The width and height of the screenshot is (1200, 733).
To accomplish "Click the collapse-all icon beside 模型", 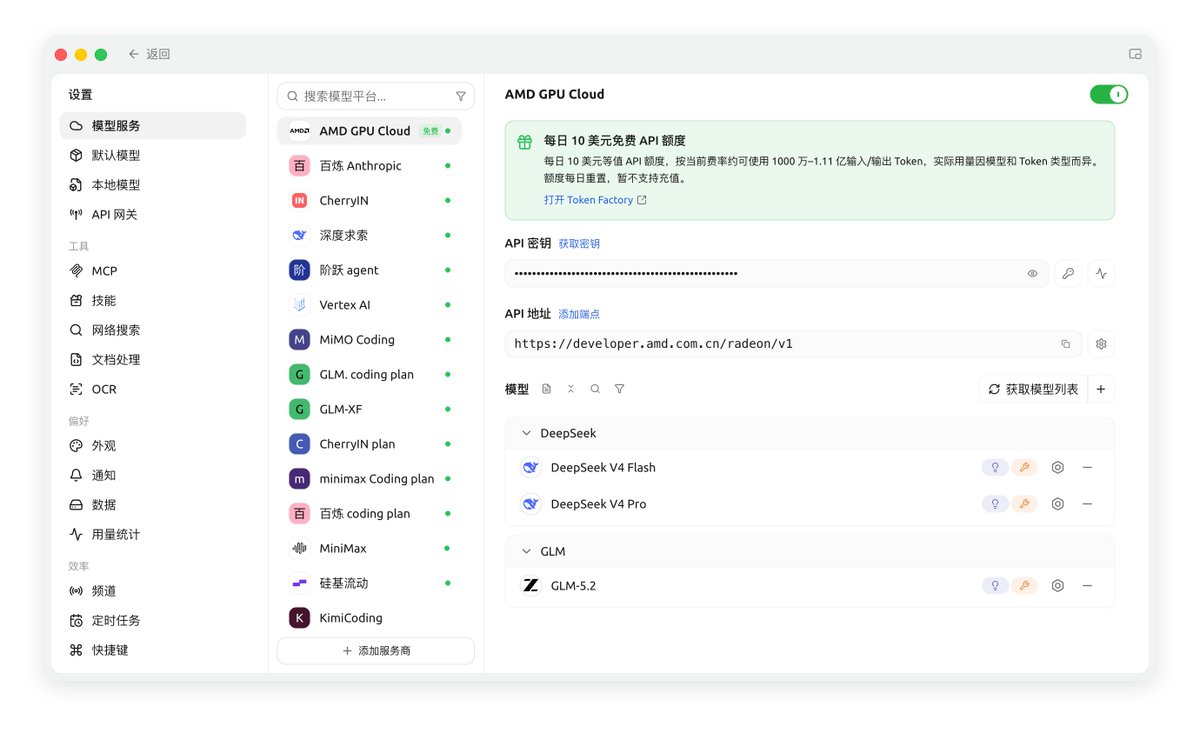I will click(570, 389).
